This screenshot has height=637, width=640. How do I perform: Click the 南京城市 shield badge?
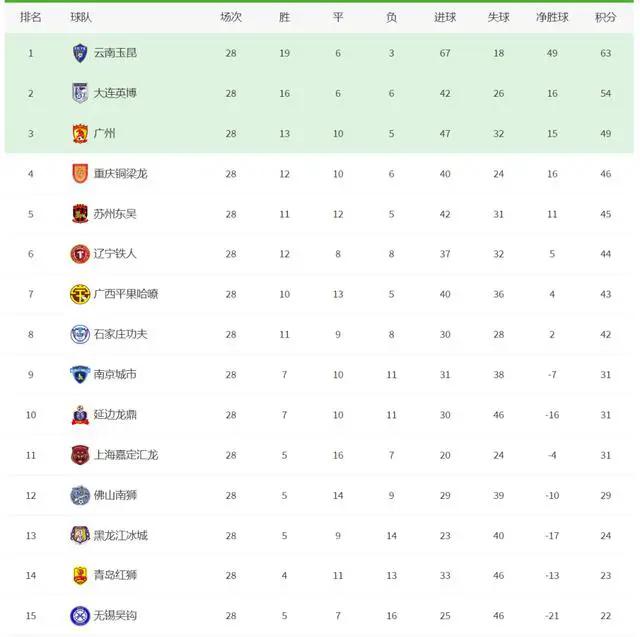pyautogui.click(x=80, y=374)
